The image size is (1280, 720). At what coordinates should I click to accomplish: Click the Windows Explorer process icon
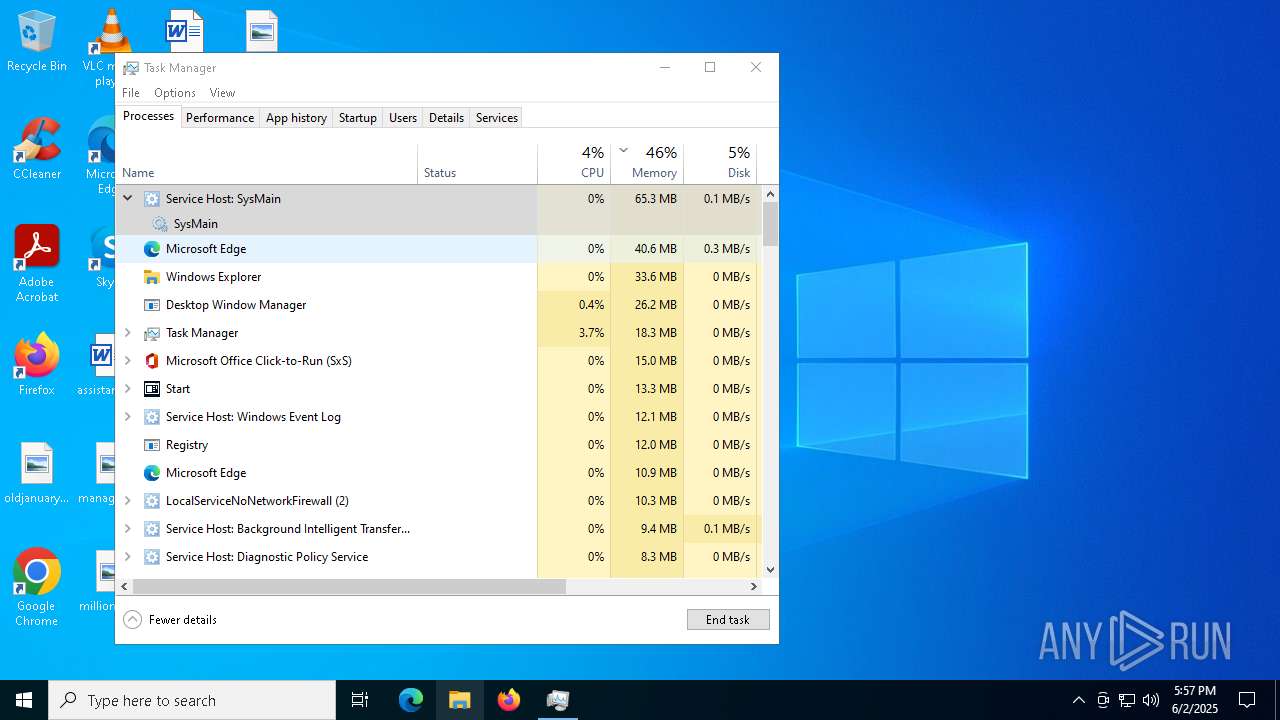point(152,277)
